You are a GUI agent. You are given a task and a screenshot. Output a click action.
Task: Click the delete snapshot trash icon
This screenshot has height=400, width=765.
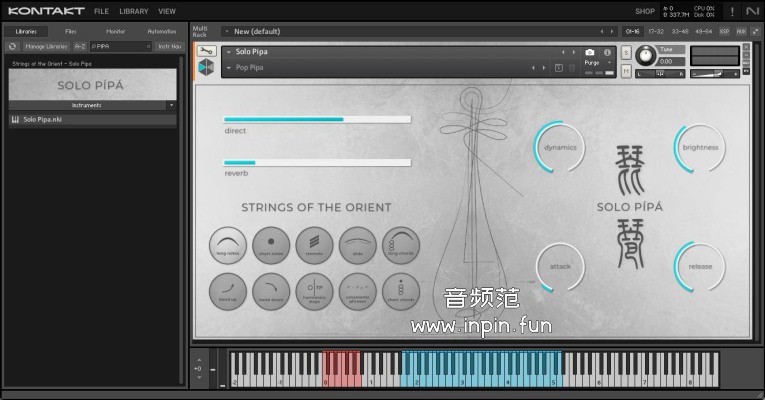coord(572,68)
